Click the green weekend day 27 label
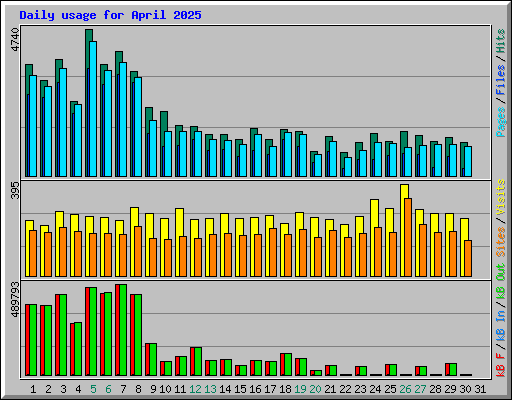Viewport: 512px width, 400px height. tap(420, 389)
